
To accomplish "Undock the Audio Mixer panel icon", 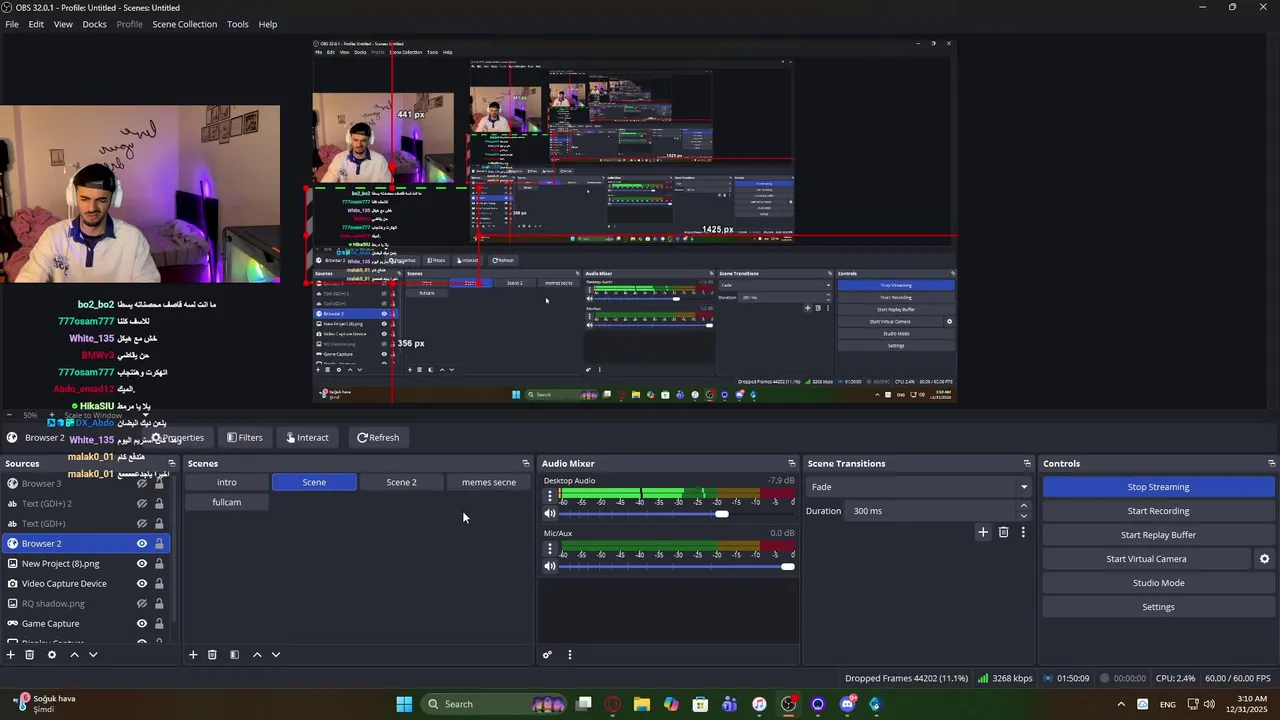I will [792, 464].
